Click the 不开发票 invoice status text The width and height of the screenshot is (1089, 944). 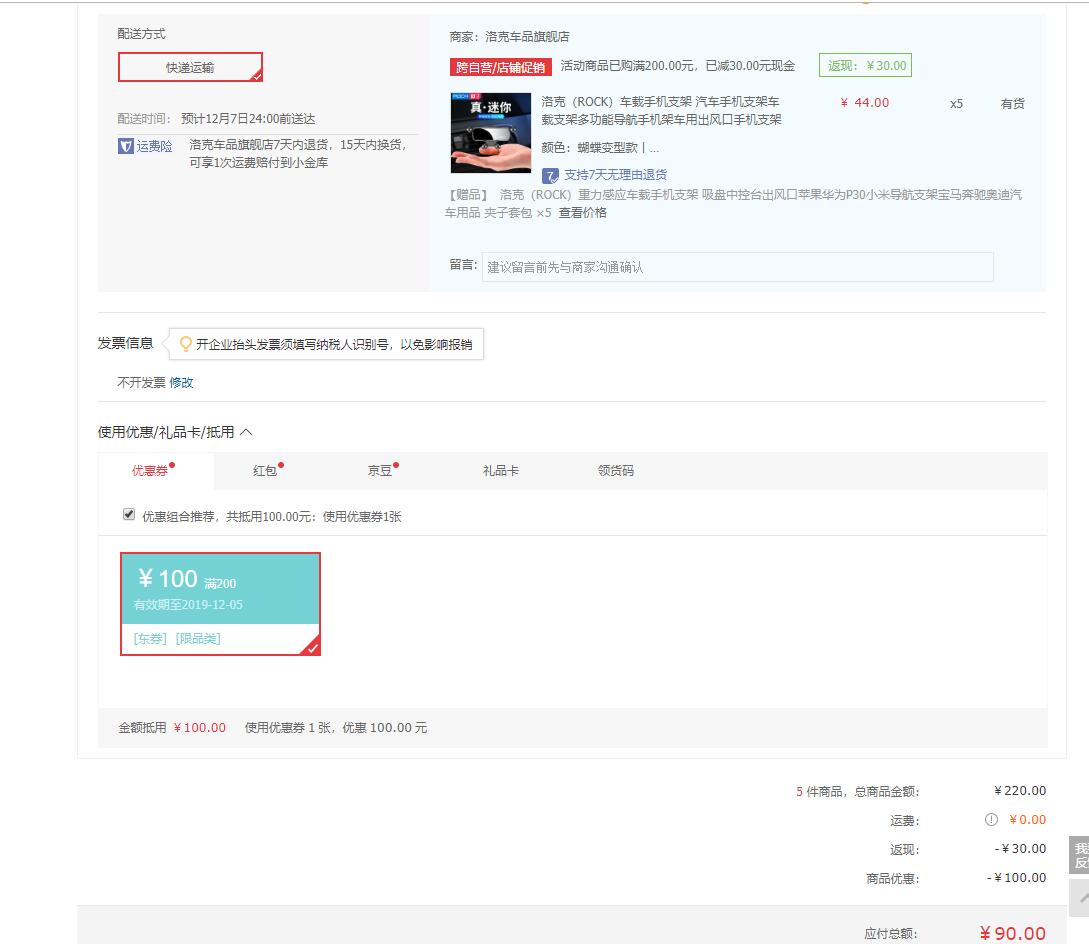pyautogui.click(x=142, y=382)
